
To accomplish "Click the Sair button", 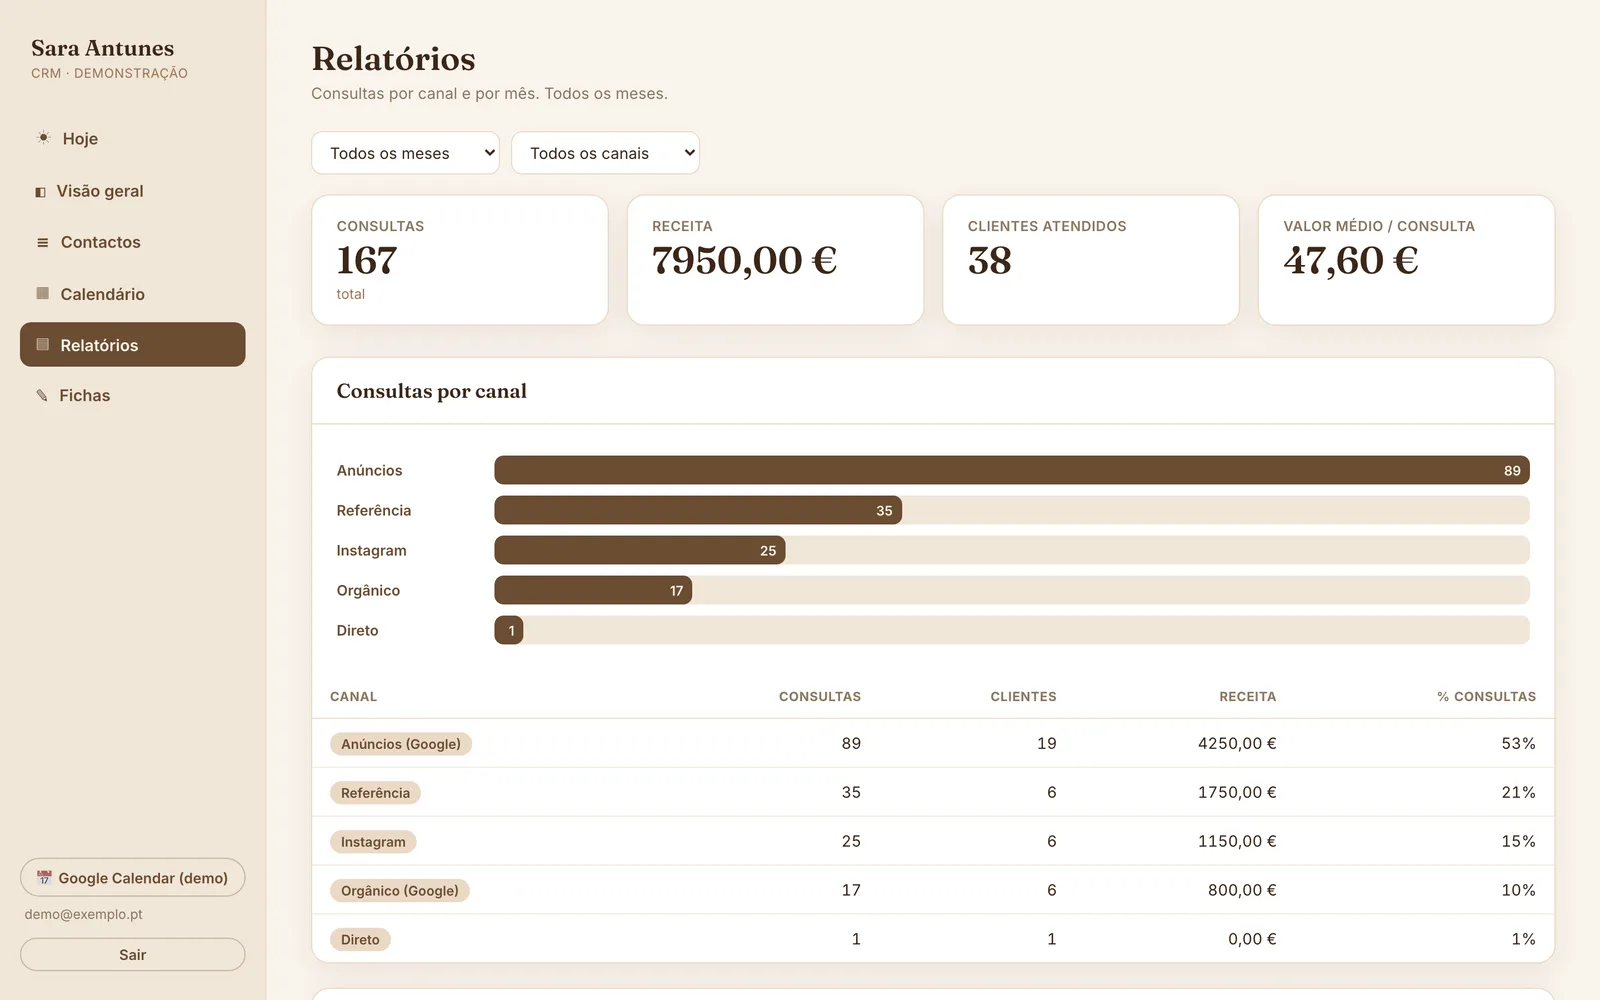I will pos(133,955).
